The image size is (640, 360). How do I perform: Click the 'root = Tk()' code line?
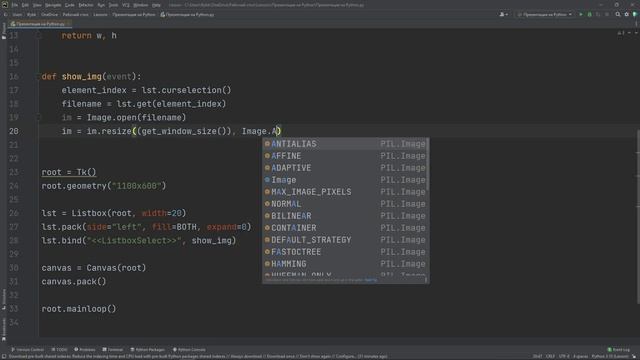click(x=69, y=172)
